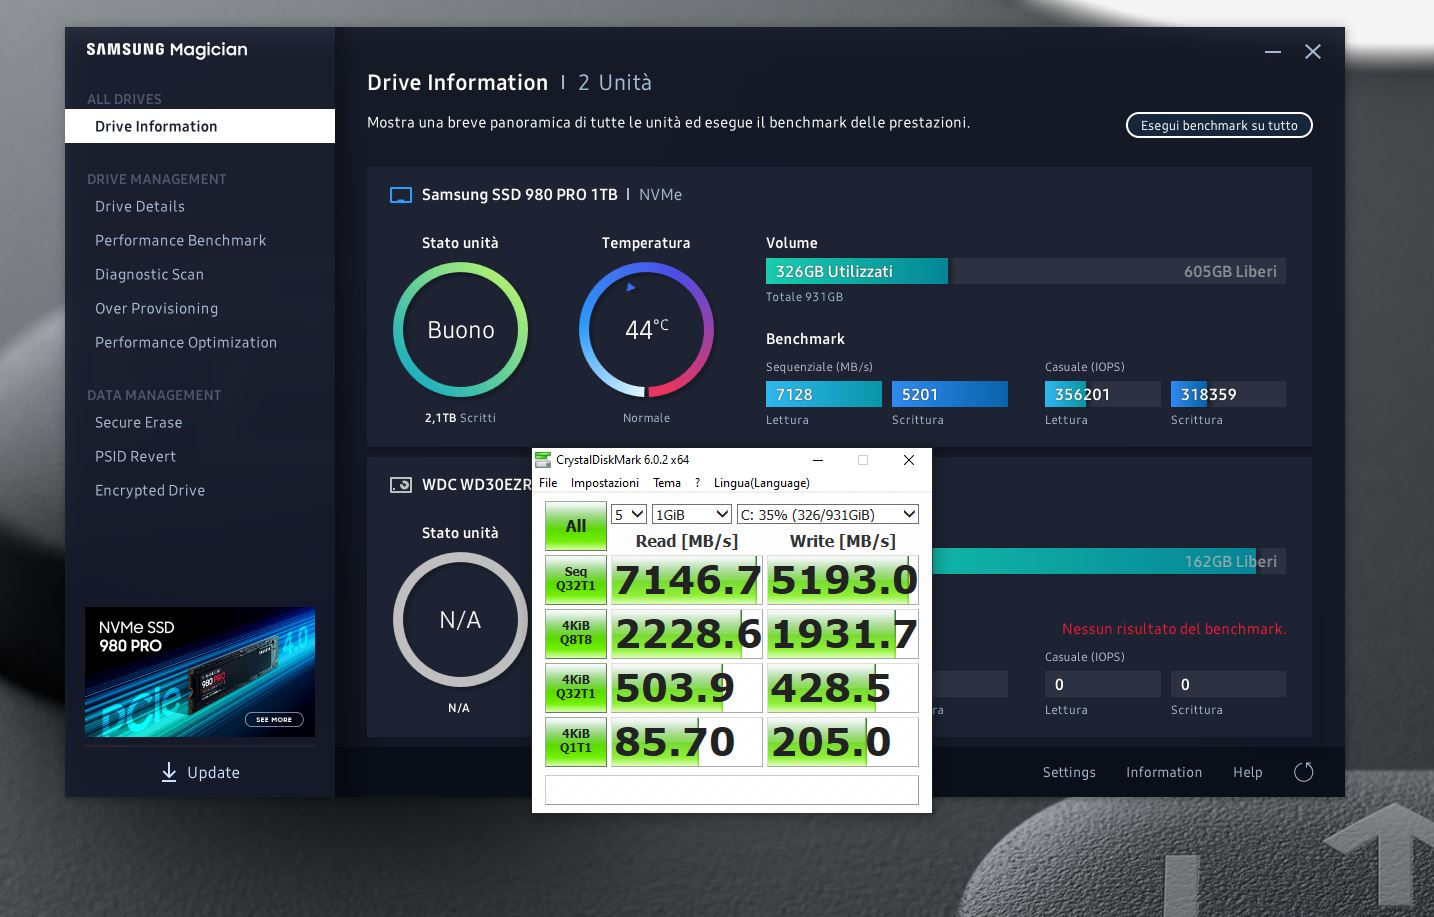Screen dimensions: 1434x917
Task: Click the 44°C temperature gauge
Action: (646, 330)
